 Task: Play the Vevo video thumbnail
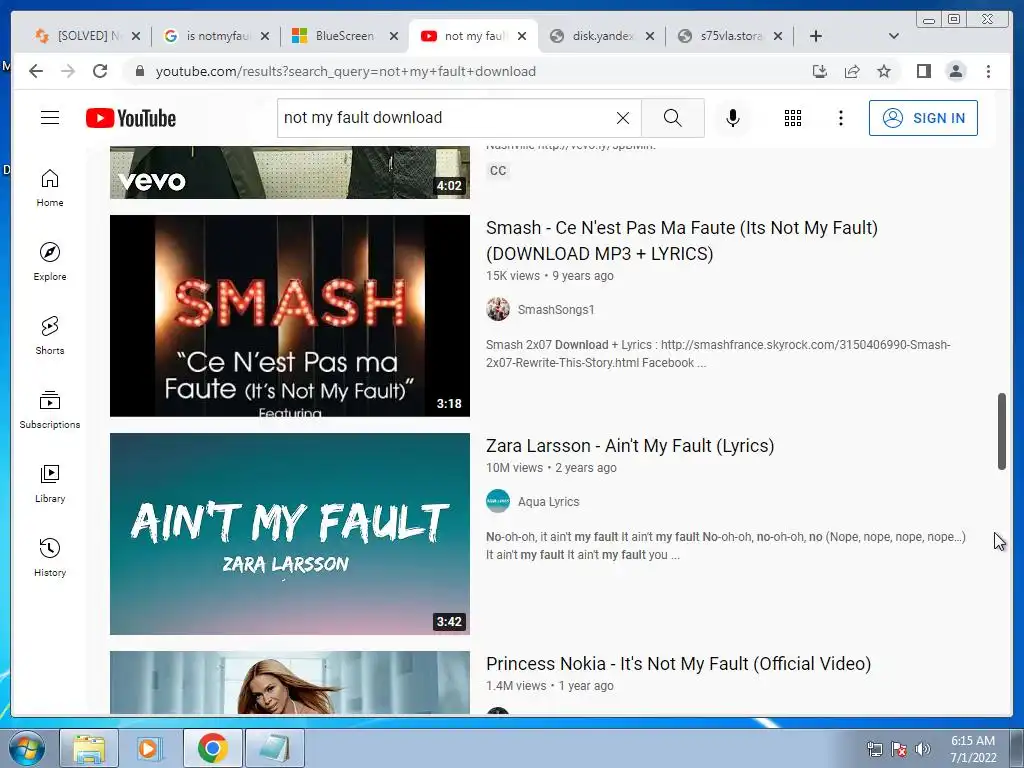pyautogui.click(x=290, y=172)
